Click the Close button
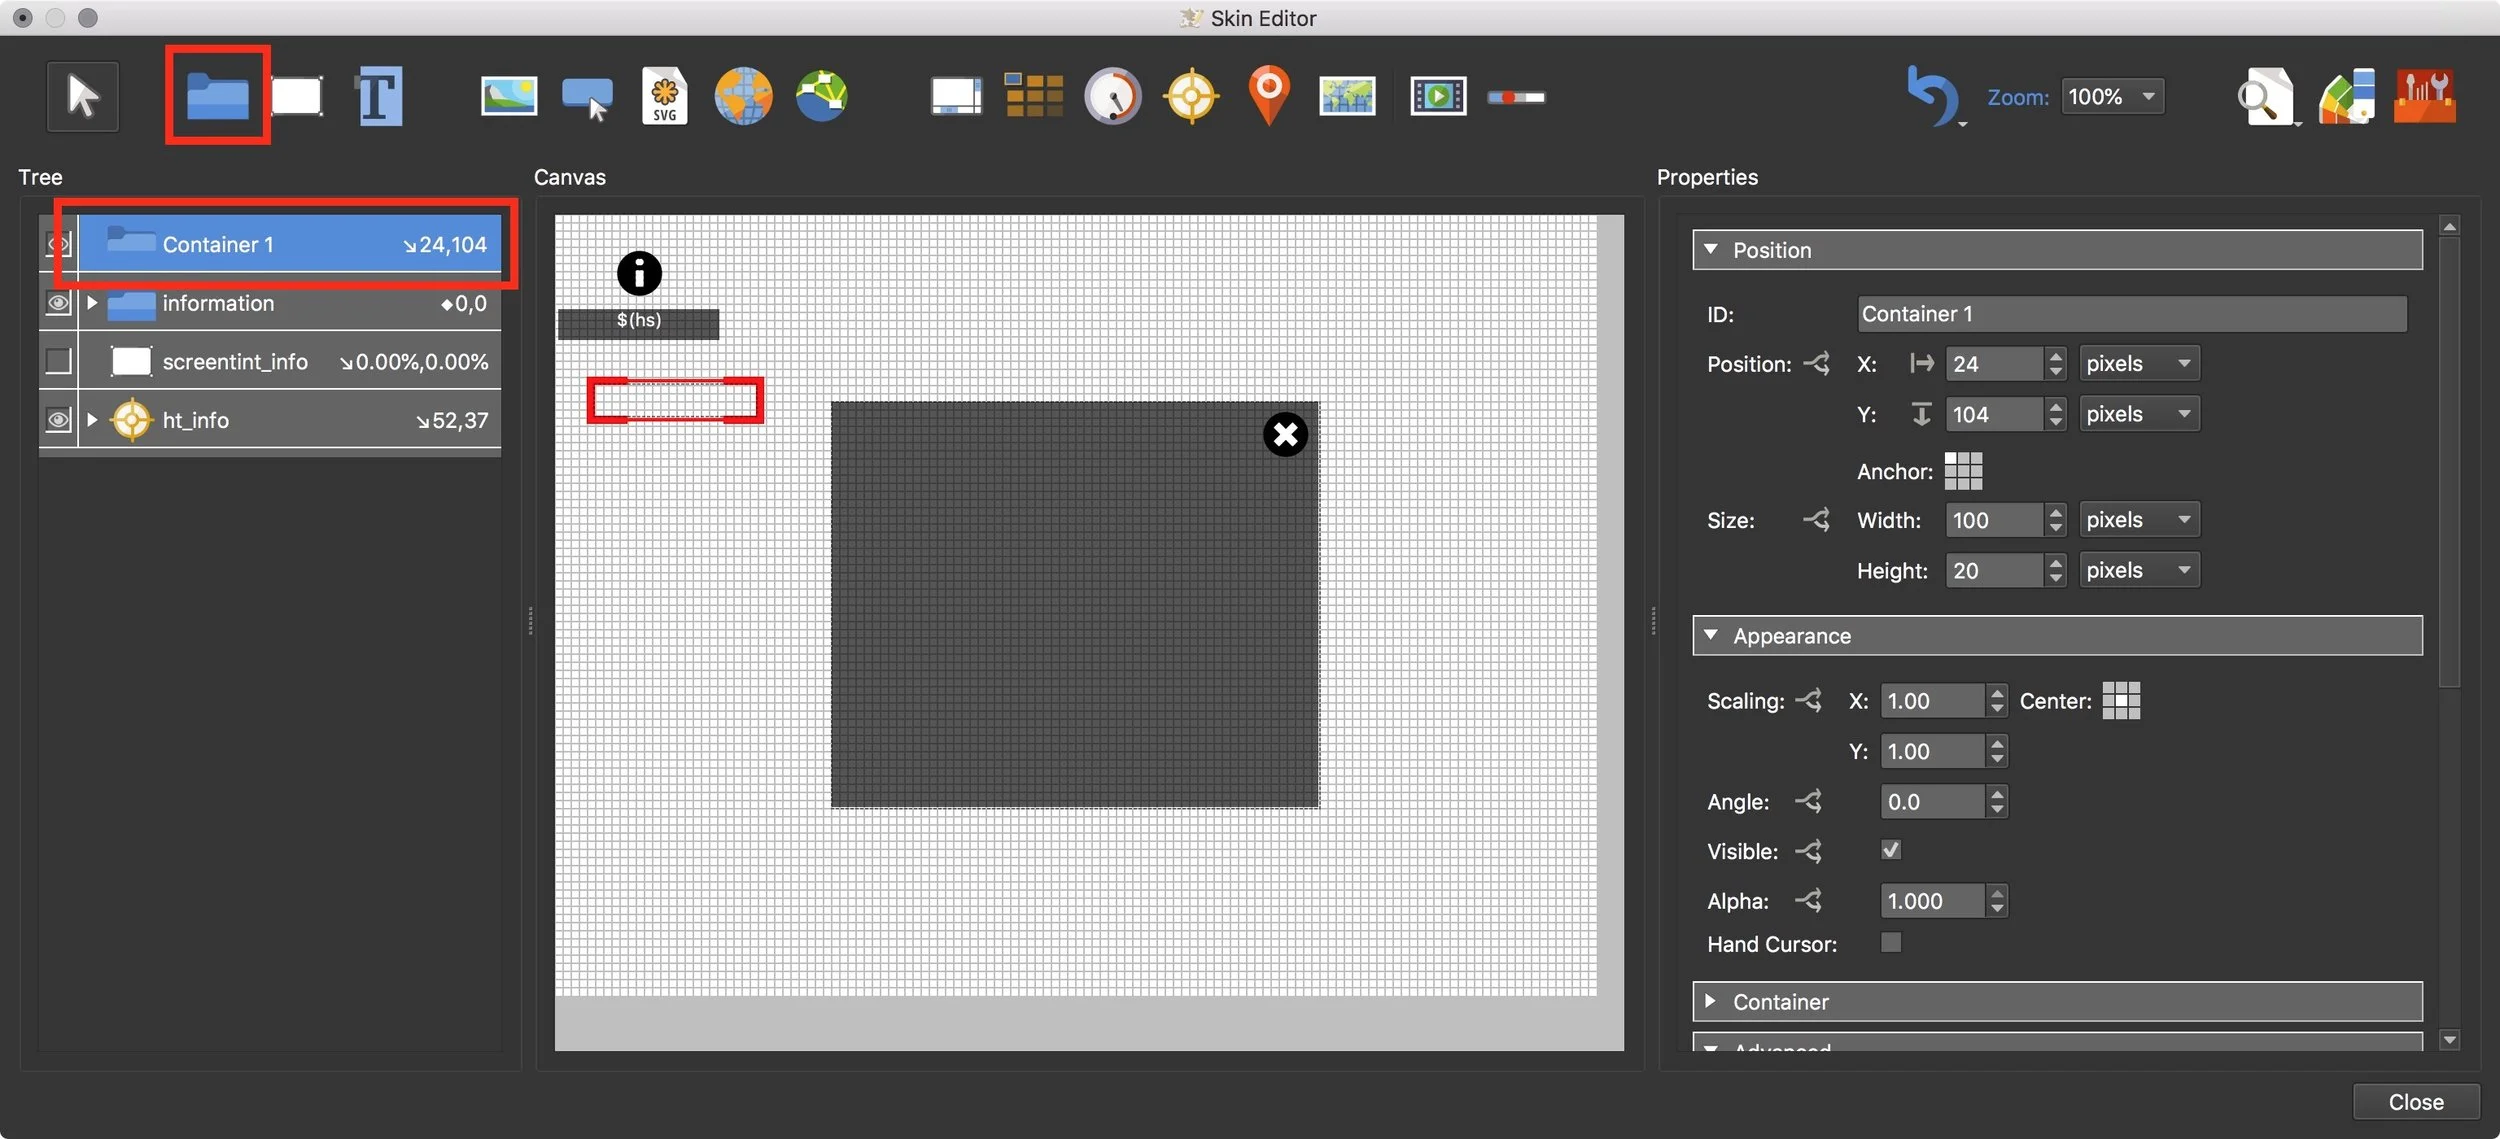Viewport: 2500px width, 1139px height. pyautogui.click(x=2416, y=1101)
